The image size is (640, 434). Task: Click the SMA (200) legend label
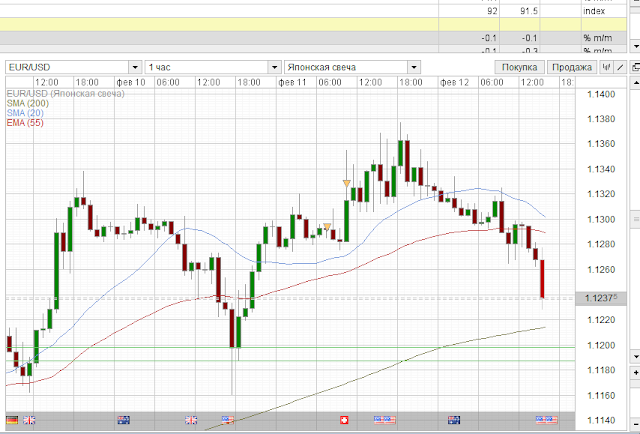[x=27, y=103]
